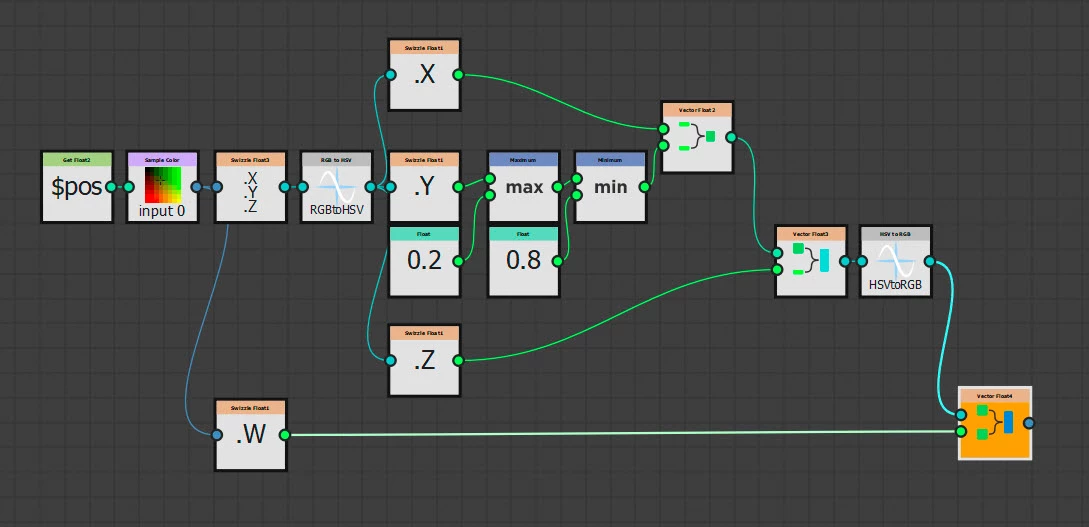The image size is (1089, 527).
Task: Click the Vector Float3 upper input connector
Action: (x=777, y=253)
